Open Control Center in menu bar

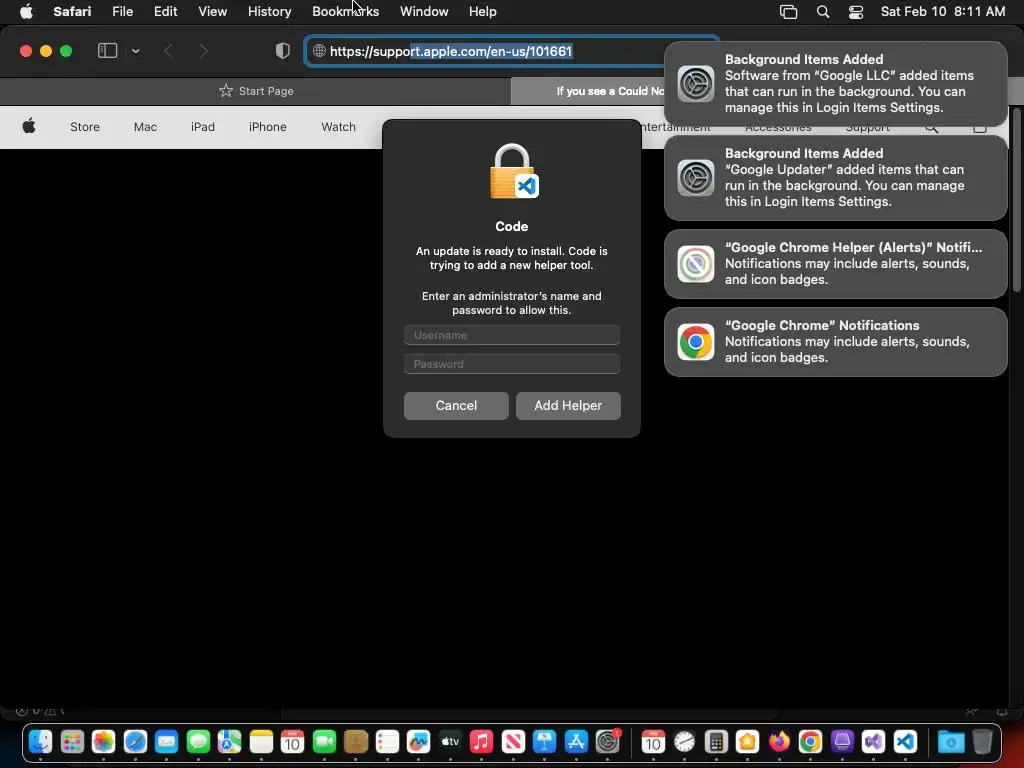856,11
